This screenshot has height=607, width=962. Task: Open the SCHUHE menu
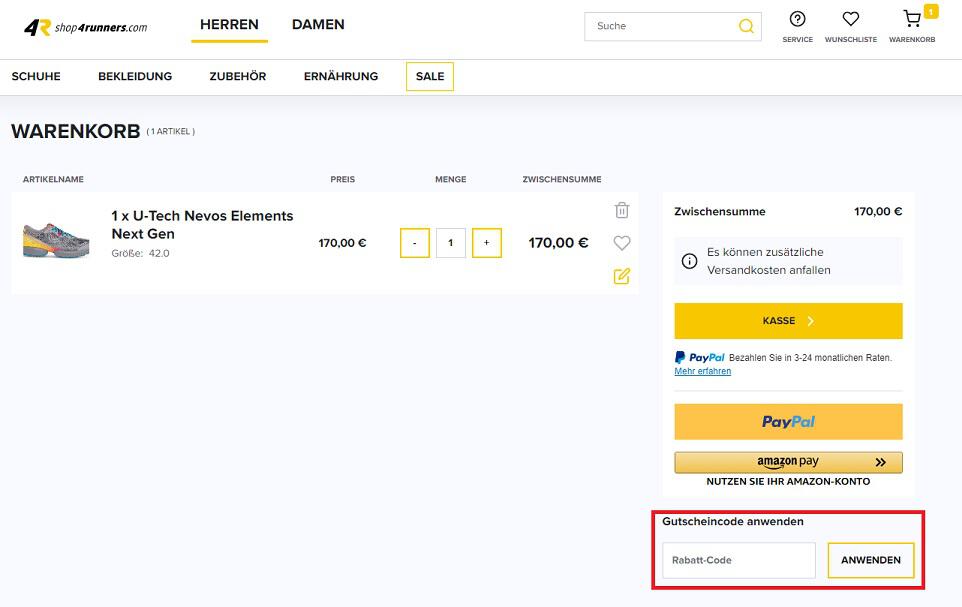pyautogui.click(x=36, y=76)
